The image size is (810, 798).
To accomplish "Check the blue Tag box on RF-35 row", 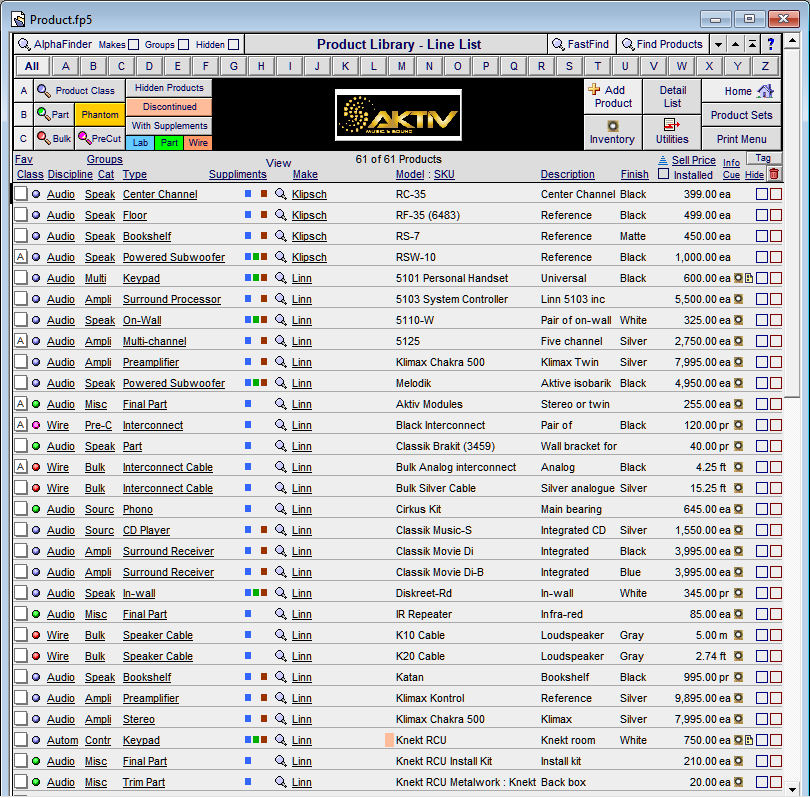I will click(762, 215).
